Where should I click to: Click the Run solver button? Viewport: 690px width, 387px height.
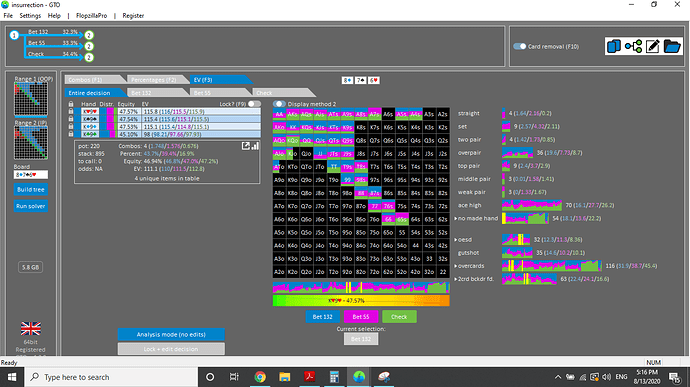click(31, 206)
